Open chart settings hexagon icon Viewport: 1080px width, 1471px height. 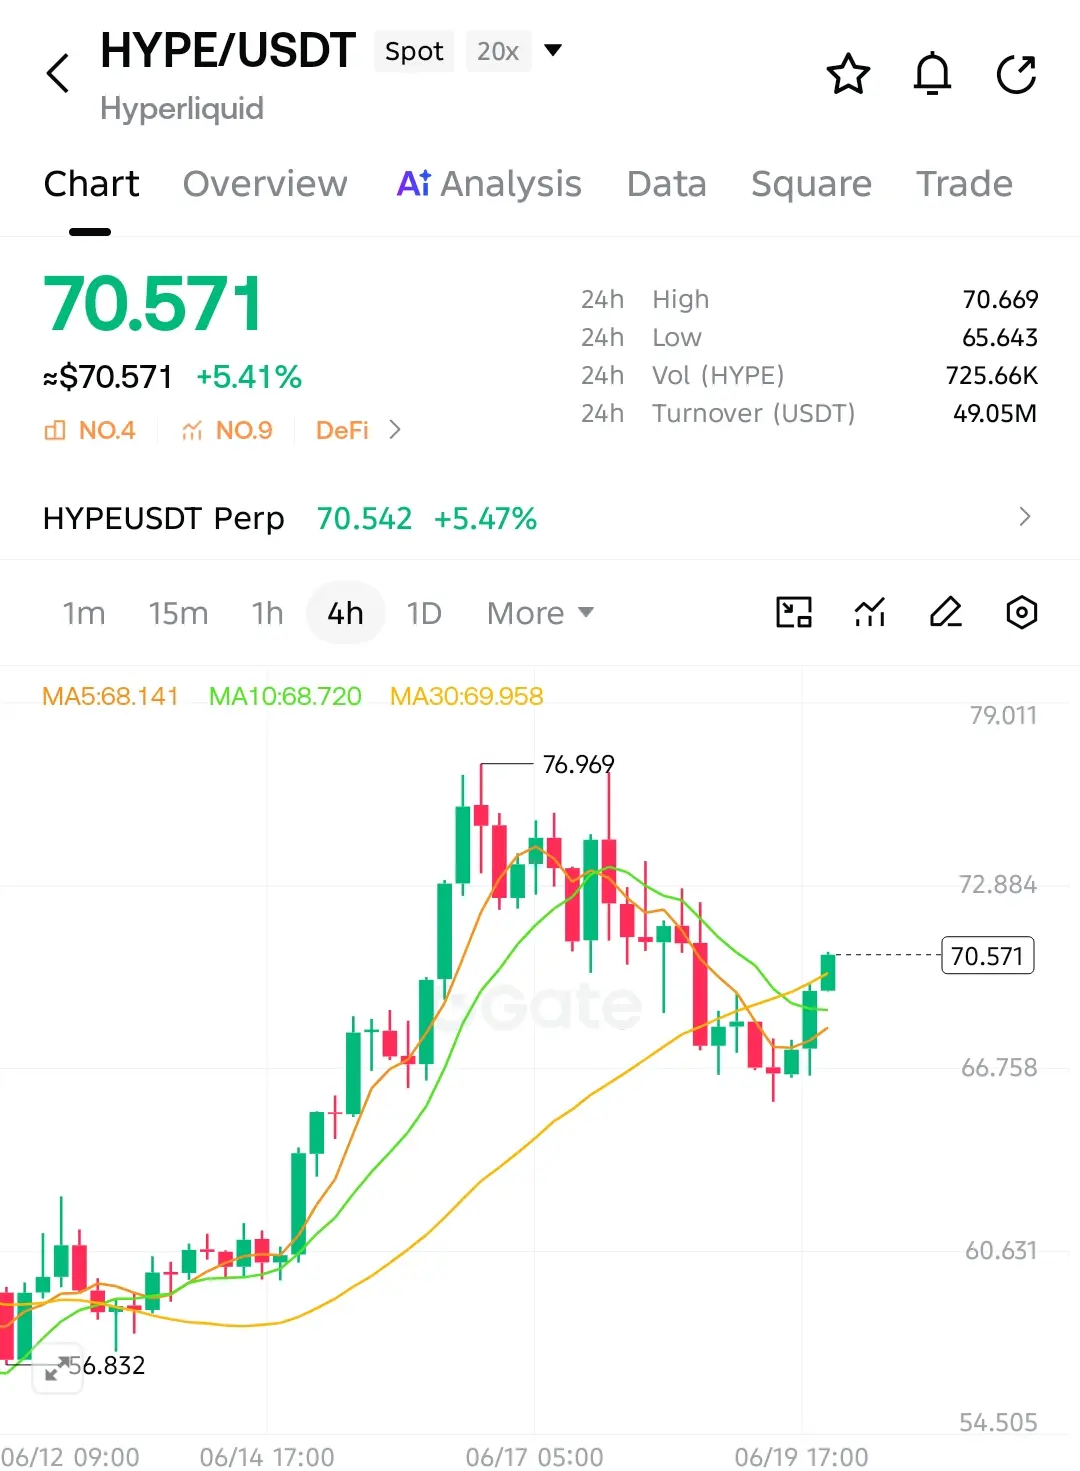pyautogui.click(x=1021, y=612)
